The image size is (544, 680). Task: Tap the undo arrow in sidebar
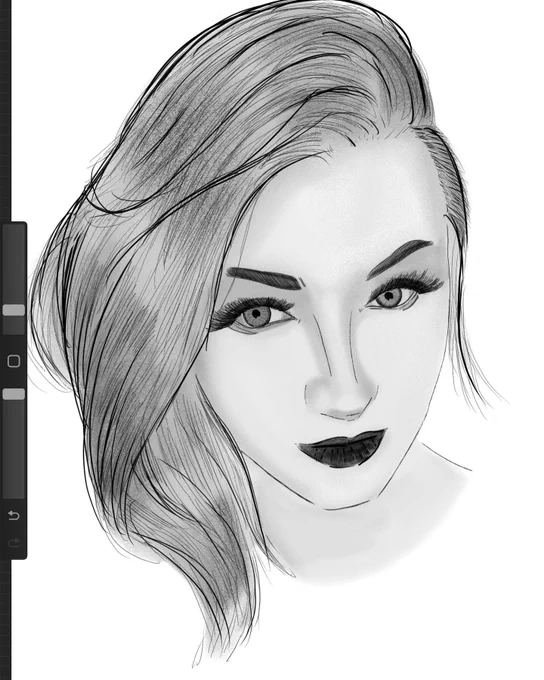coord(14,515)
